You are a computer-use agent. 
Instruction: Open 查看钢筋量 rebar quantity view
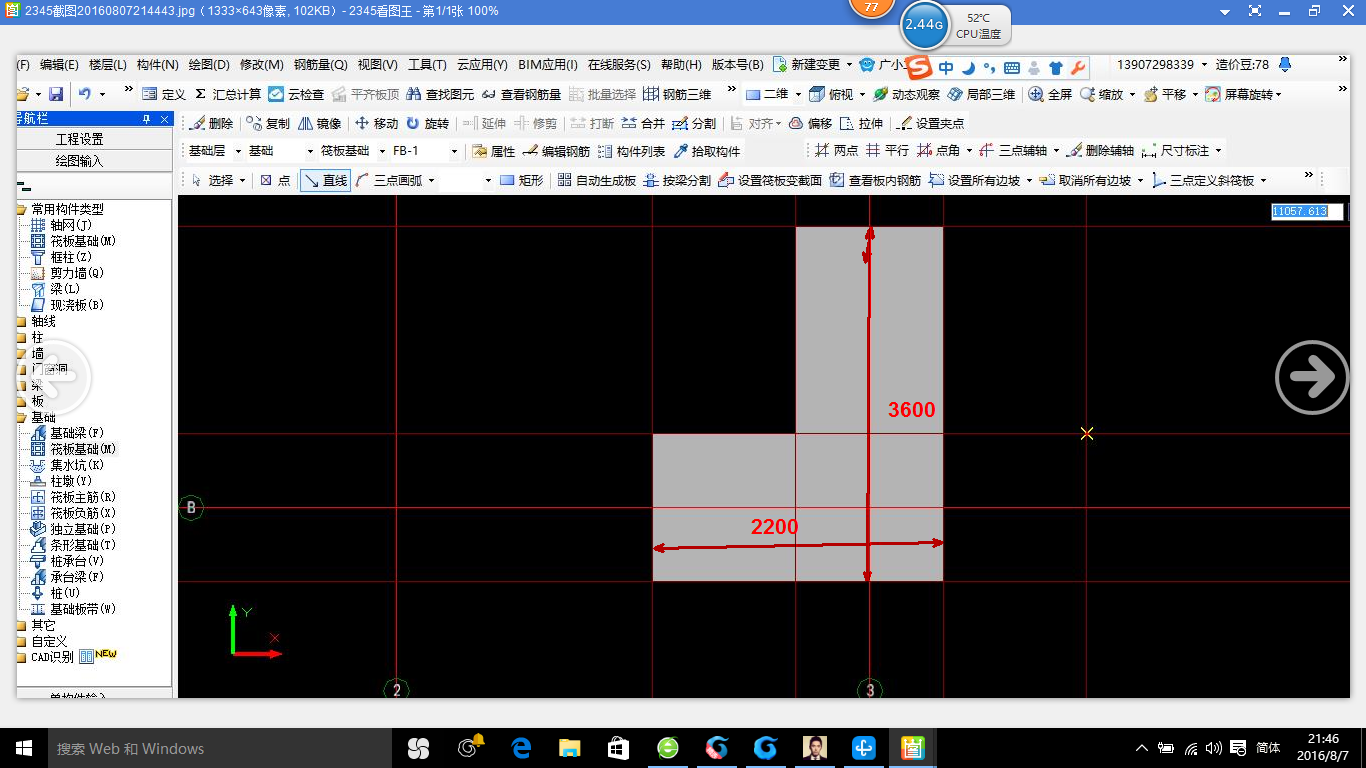521,94
